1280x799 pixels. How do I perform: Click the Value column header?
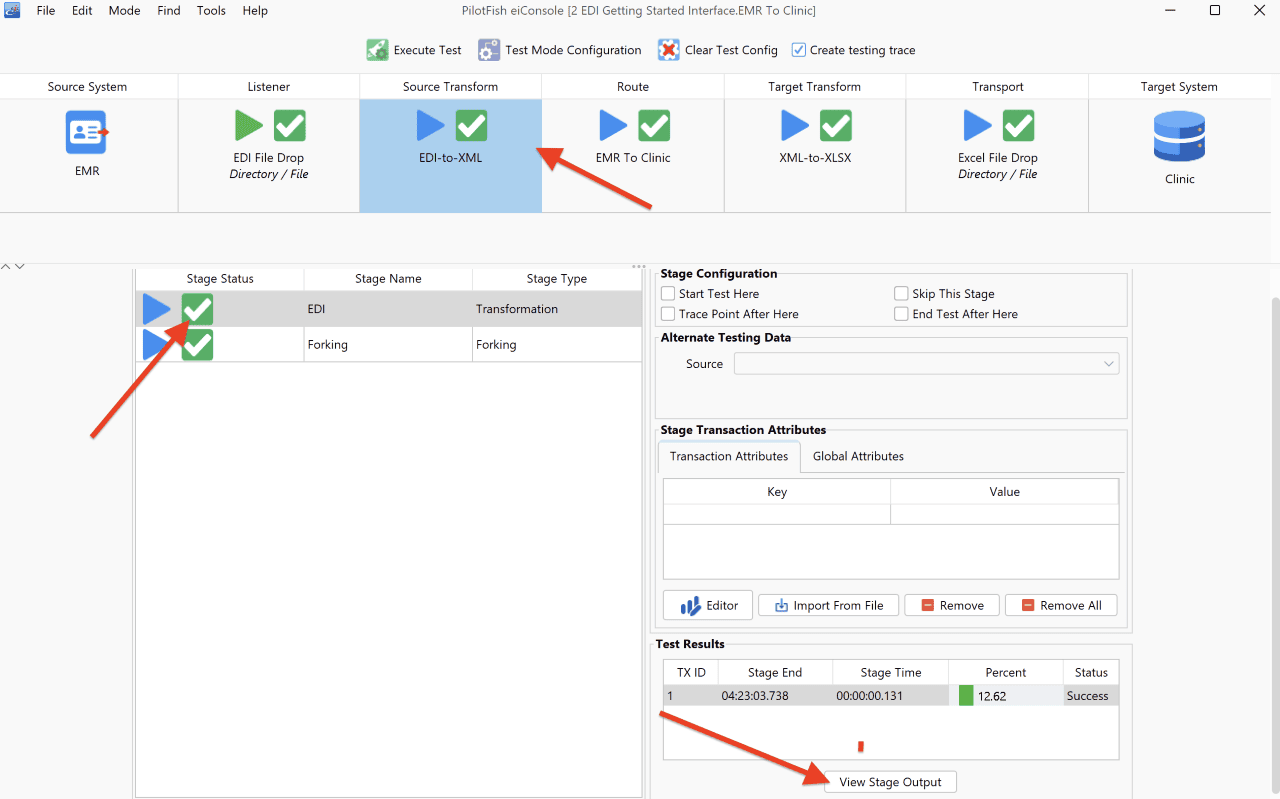1005,492
